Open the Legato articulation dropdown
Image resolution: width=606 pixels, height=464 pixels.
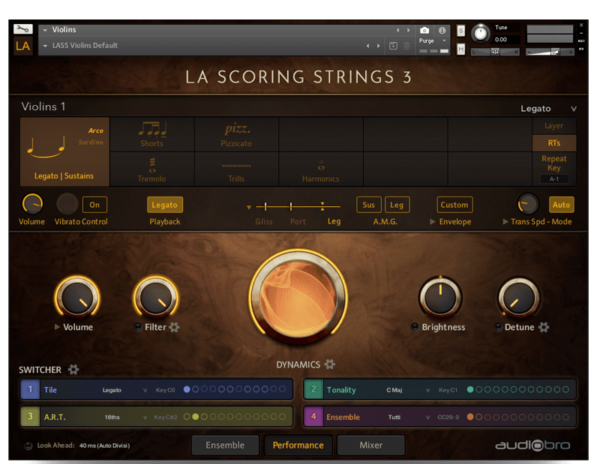548,109
